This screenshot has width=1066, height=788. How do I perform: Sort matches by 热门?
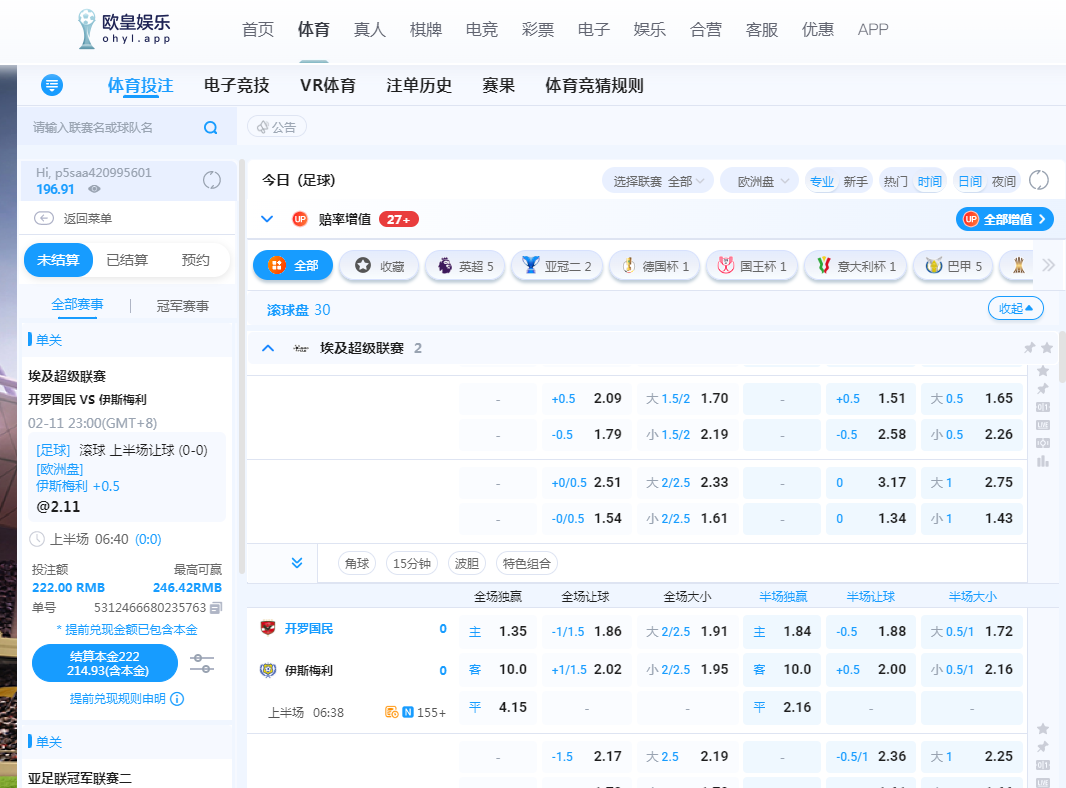pos(896,181)
